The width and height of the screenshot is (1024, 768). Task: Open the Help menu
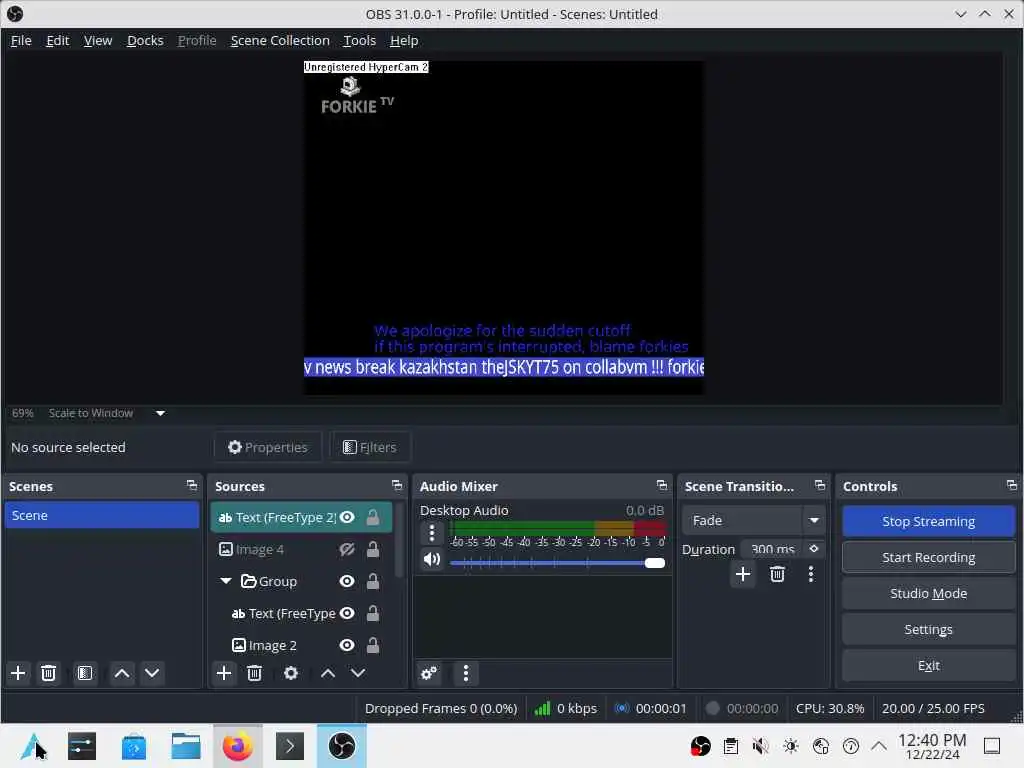[404, 40]
